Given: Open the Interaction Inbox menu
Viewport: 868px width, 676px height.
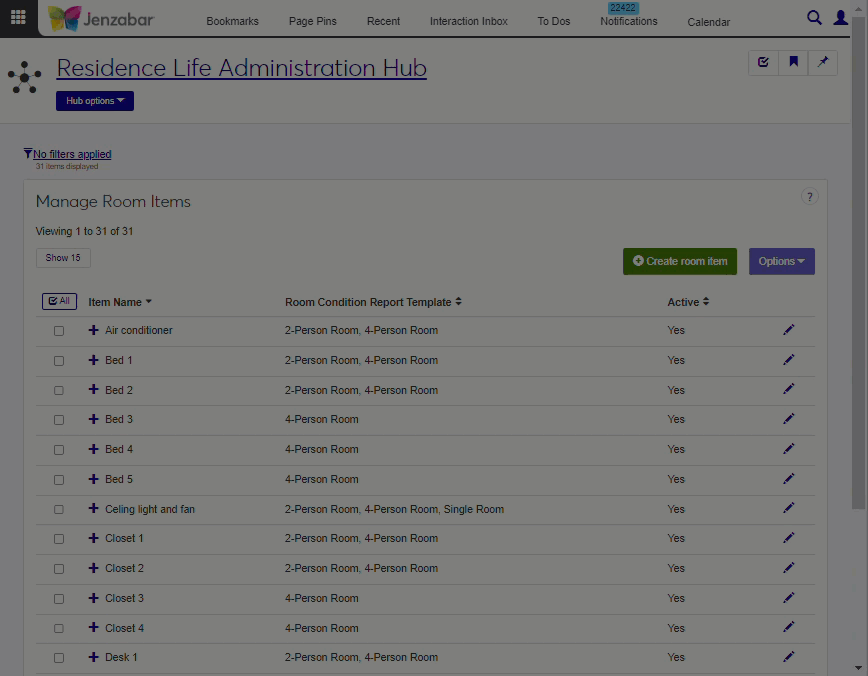Looking at the screenshot, I should coord(468,21).
